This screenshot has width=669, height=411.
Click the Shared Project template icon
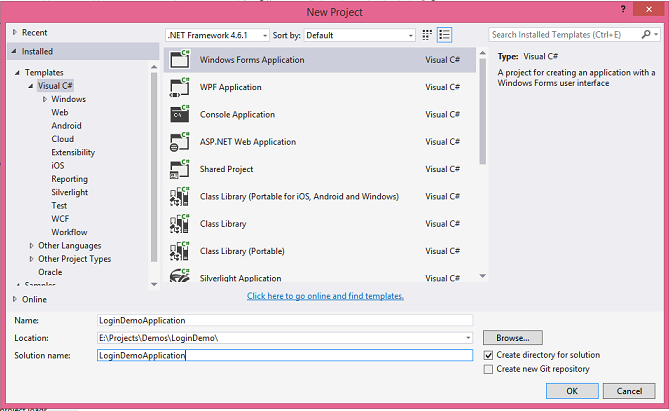tap(180, 169)
